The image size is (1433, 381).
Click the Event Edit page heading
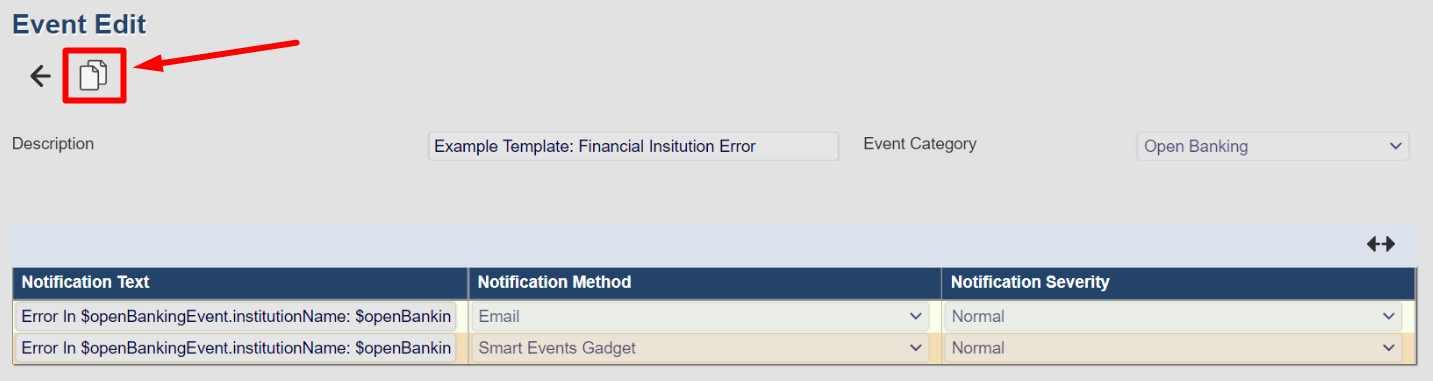point(79,24)
